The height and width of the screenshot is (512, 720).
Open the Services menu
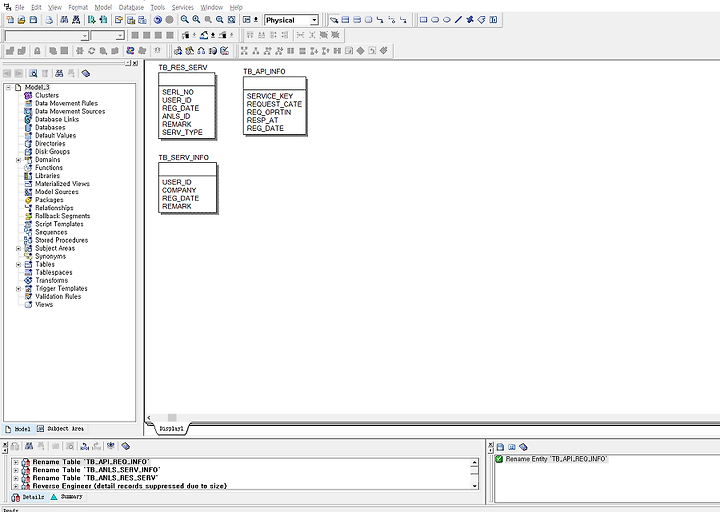[183, 7]
